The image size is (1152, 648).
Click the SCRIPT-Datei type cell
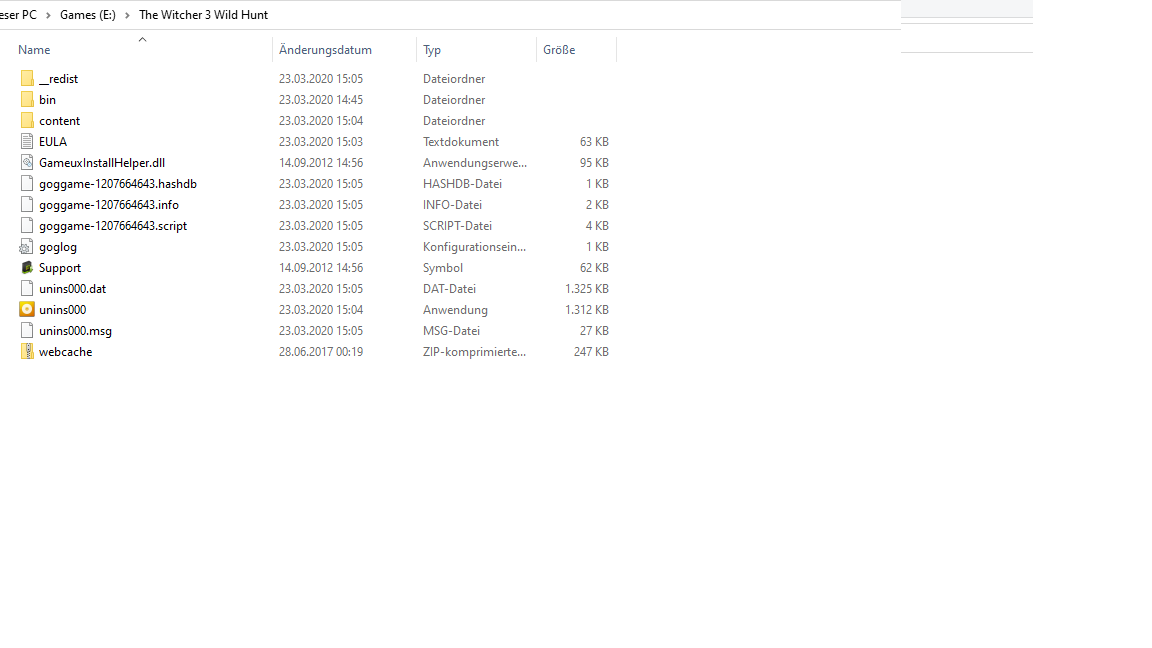click(457, 226)
